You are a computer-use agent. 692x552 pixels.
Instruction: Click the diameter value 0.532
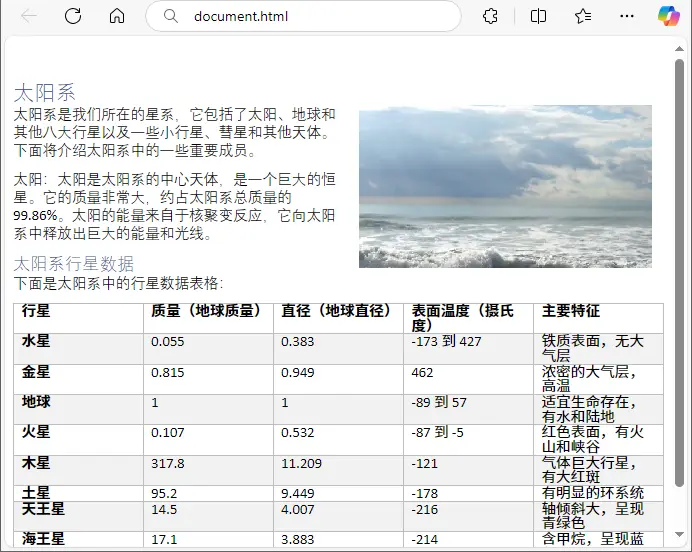pos(297,432)
